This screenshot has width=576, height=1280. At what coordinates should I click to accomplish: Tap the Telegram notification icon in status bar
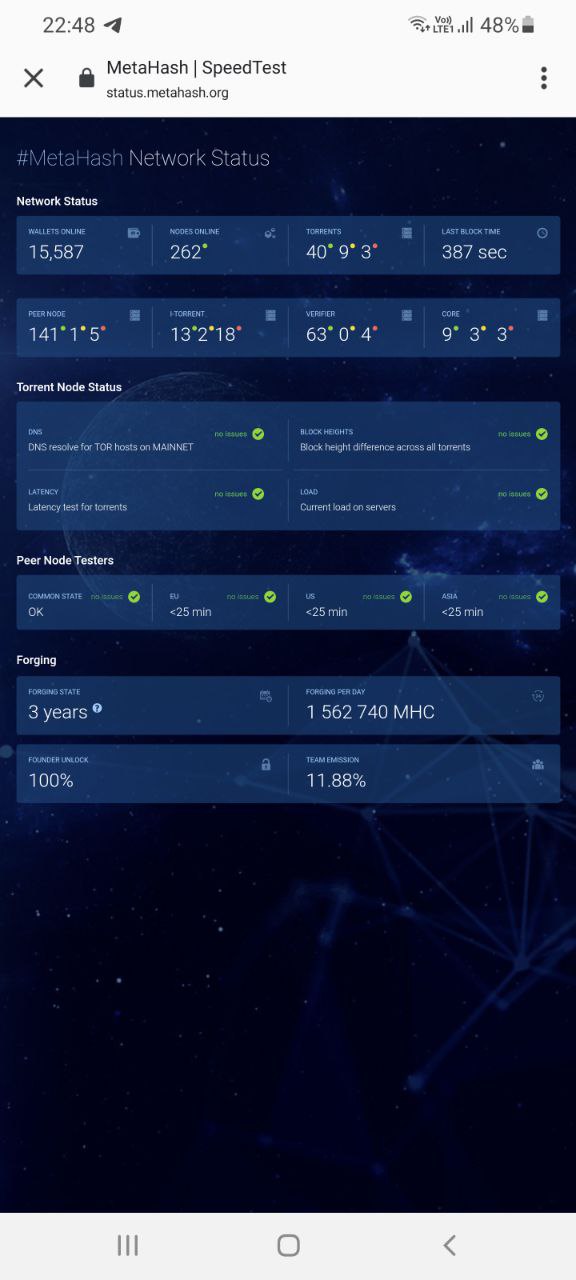tap(113, 26)
